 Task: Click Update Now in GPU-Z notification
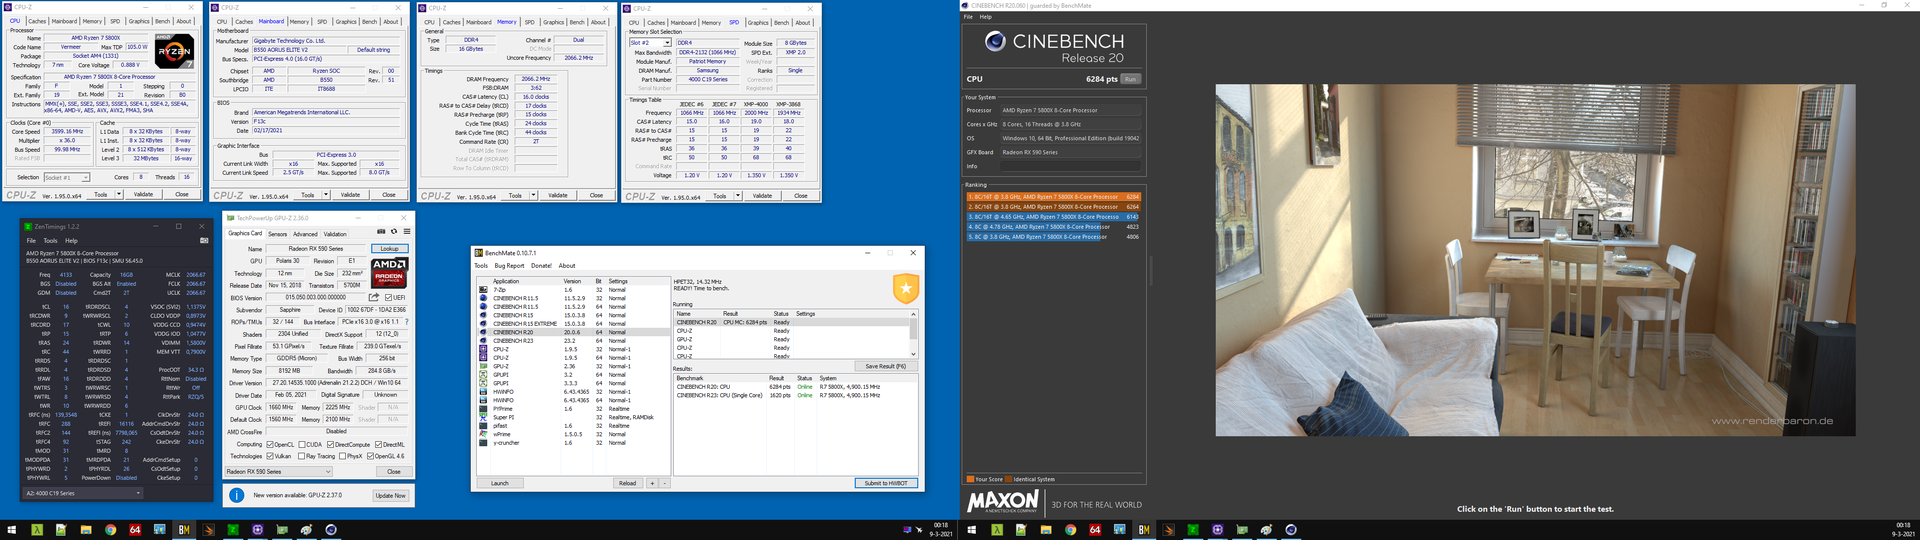(390, 495)
